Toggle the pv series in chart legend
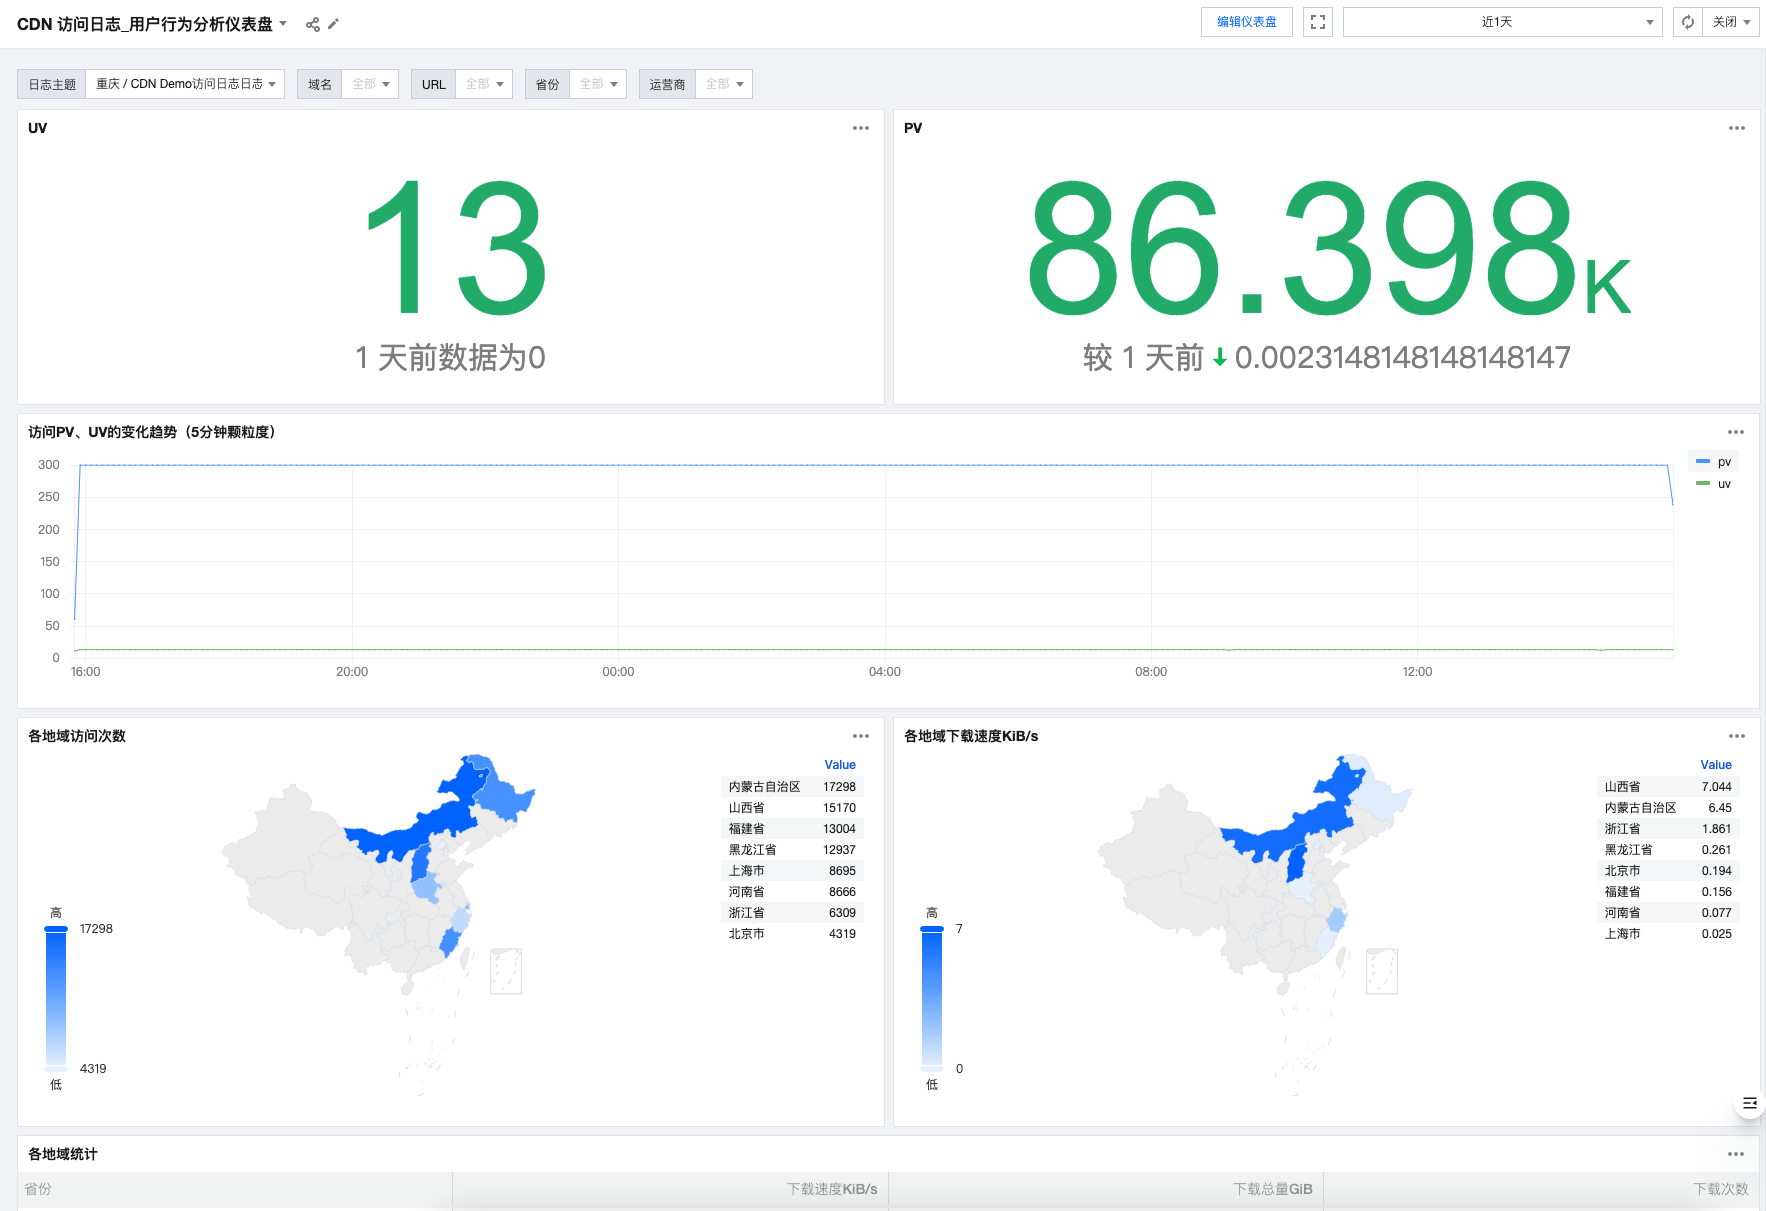This screenshot has height=1211, width=1766. tap(1714, 462)
